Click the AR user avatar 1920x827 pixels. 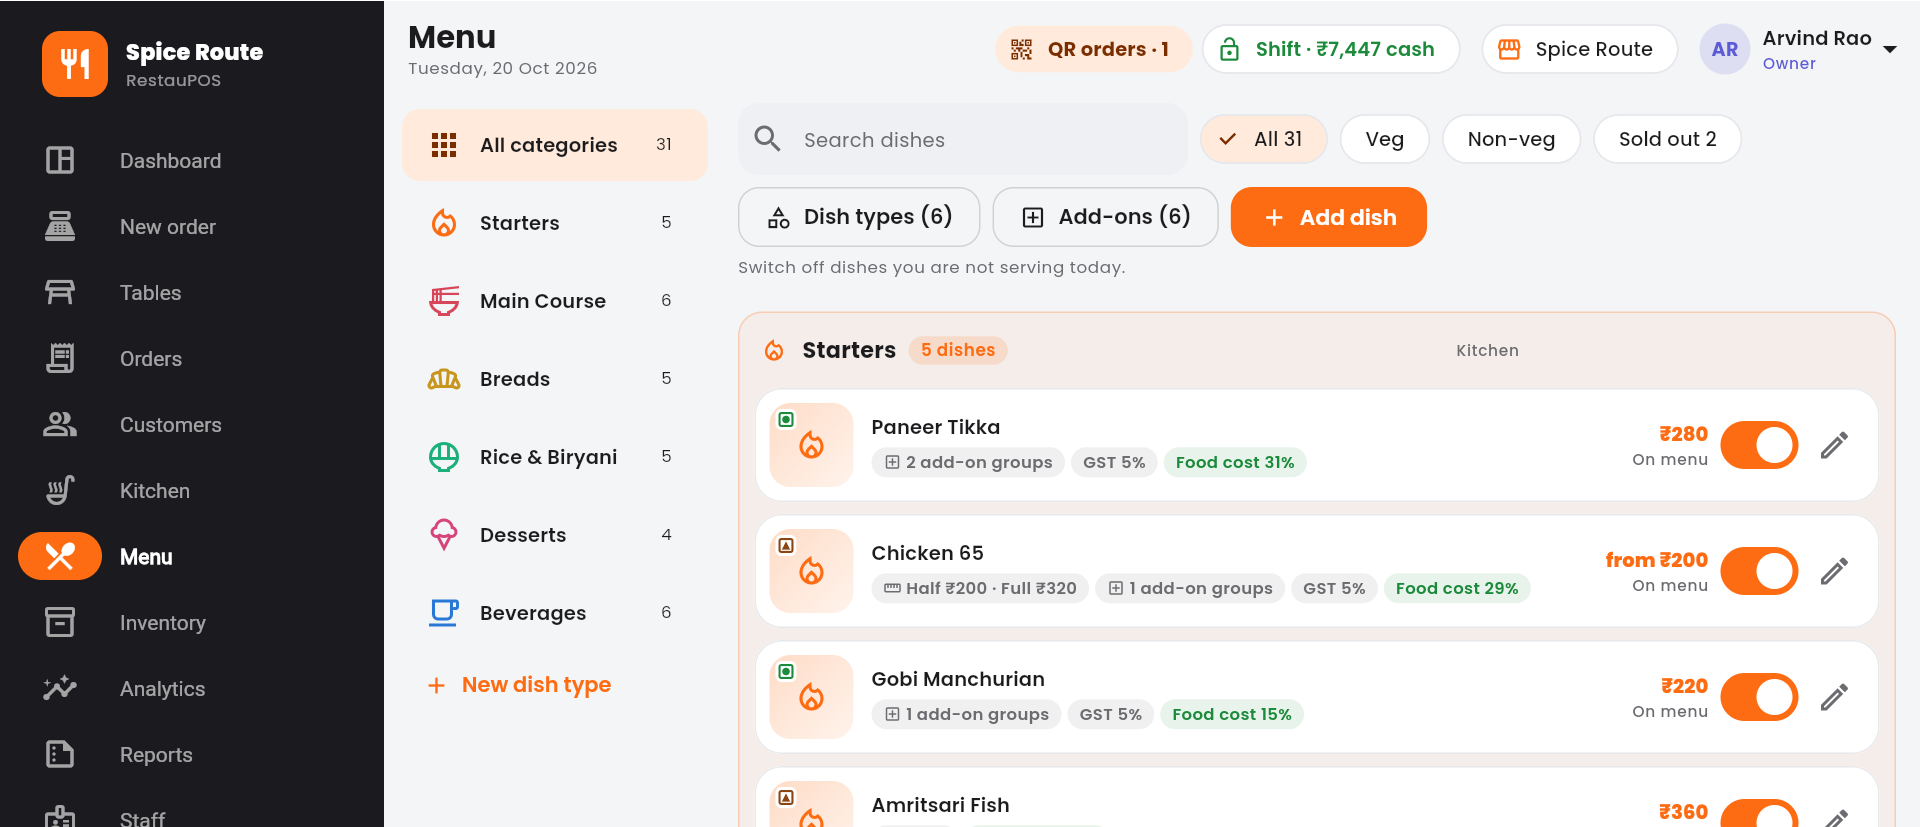click(1724, 49)
